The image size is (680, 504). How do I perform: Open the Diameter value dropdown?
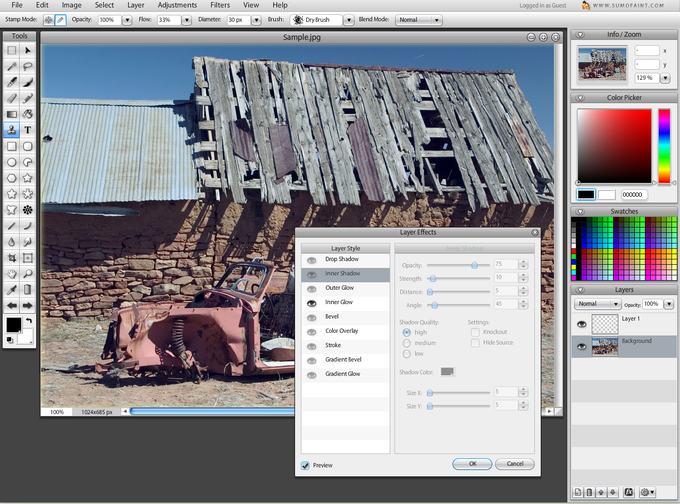[x=256, y=20]
